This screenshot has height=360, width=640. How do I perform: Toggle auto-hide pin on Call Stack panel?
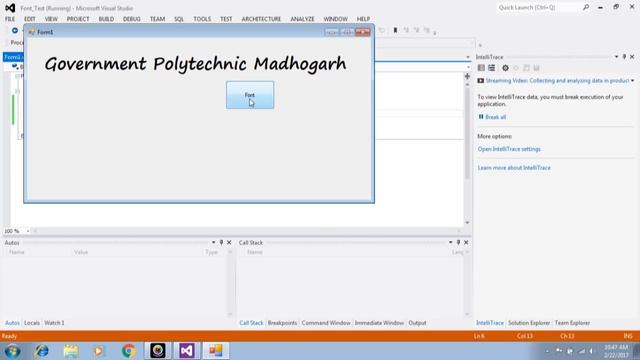click(x=458, y=242)
